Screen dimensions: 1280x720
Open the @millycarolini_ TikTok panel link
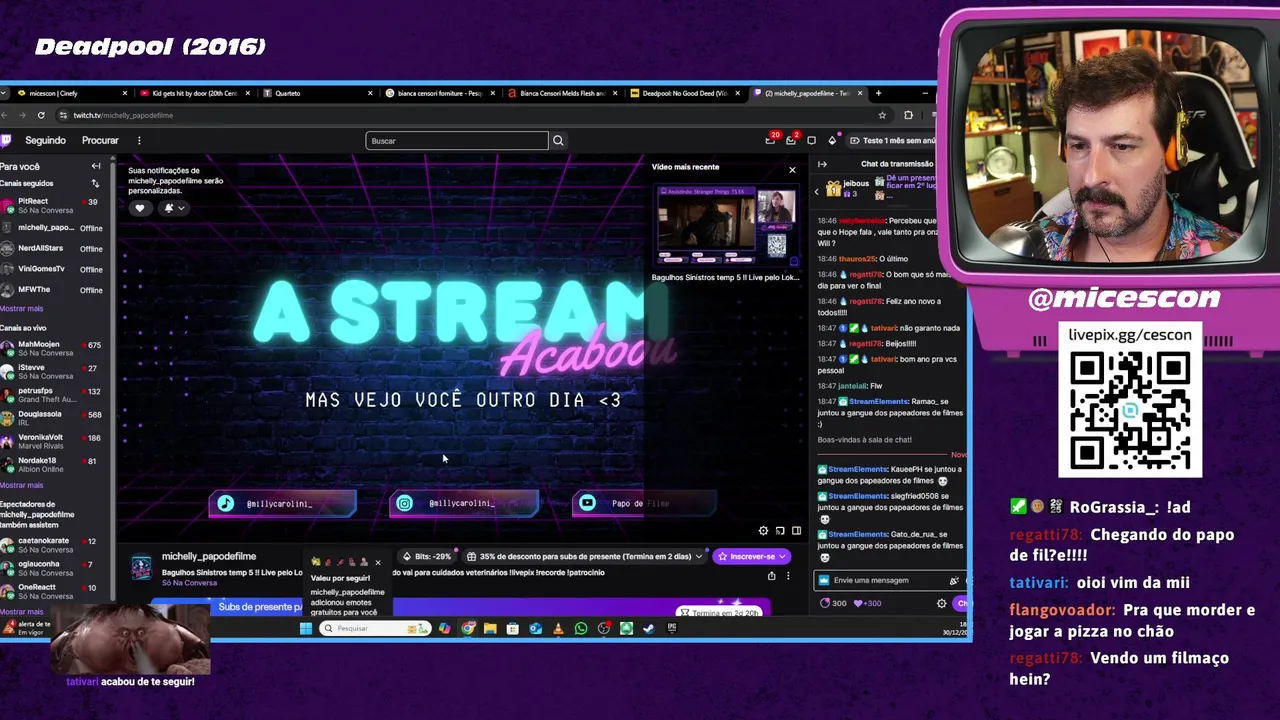pos(282,504)
